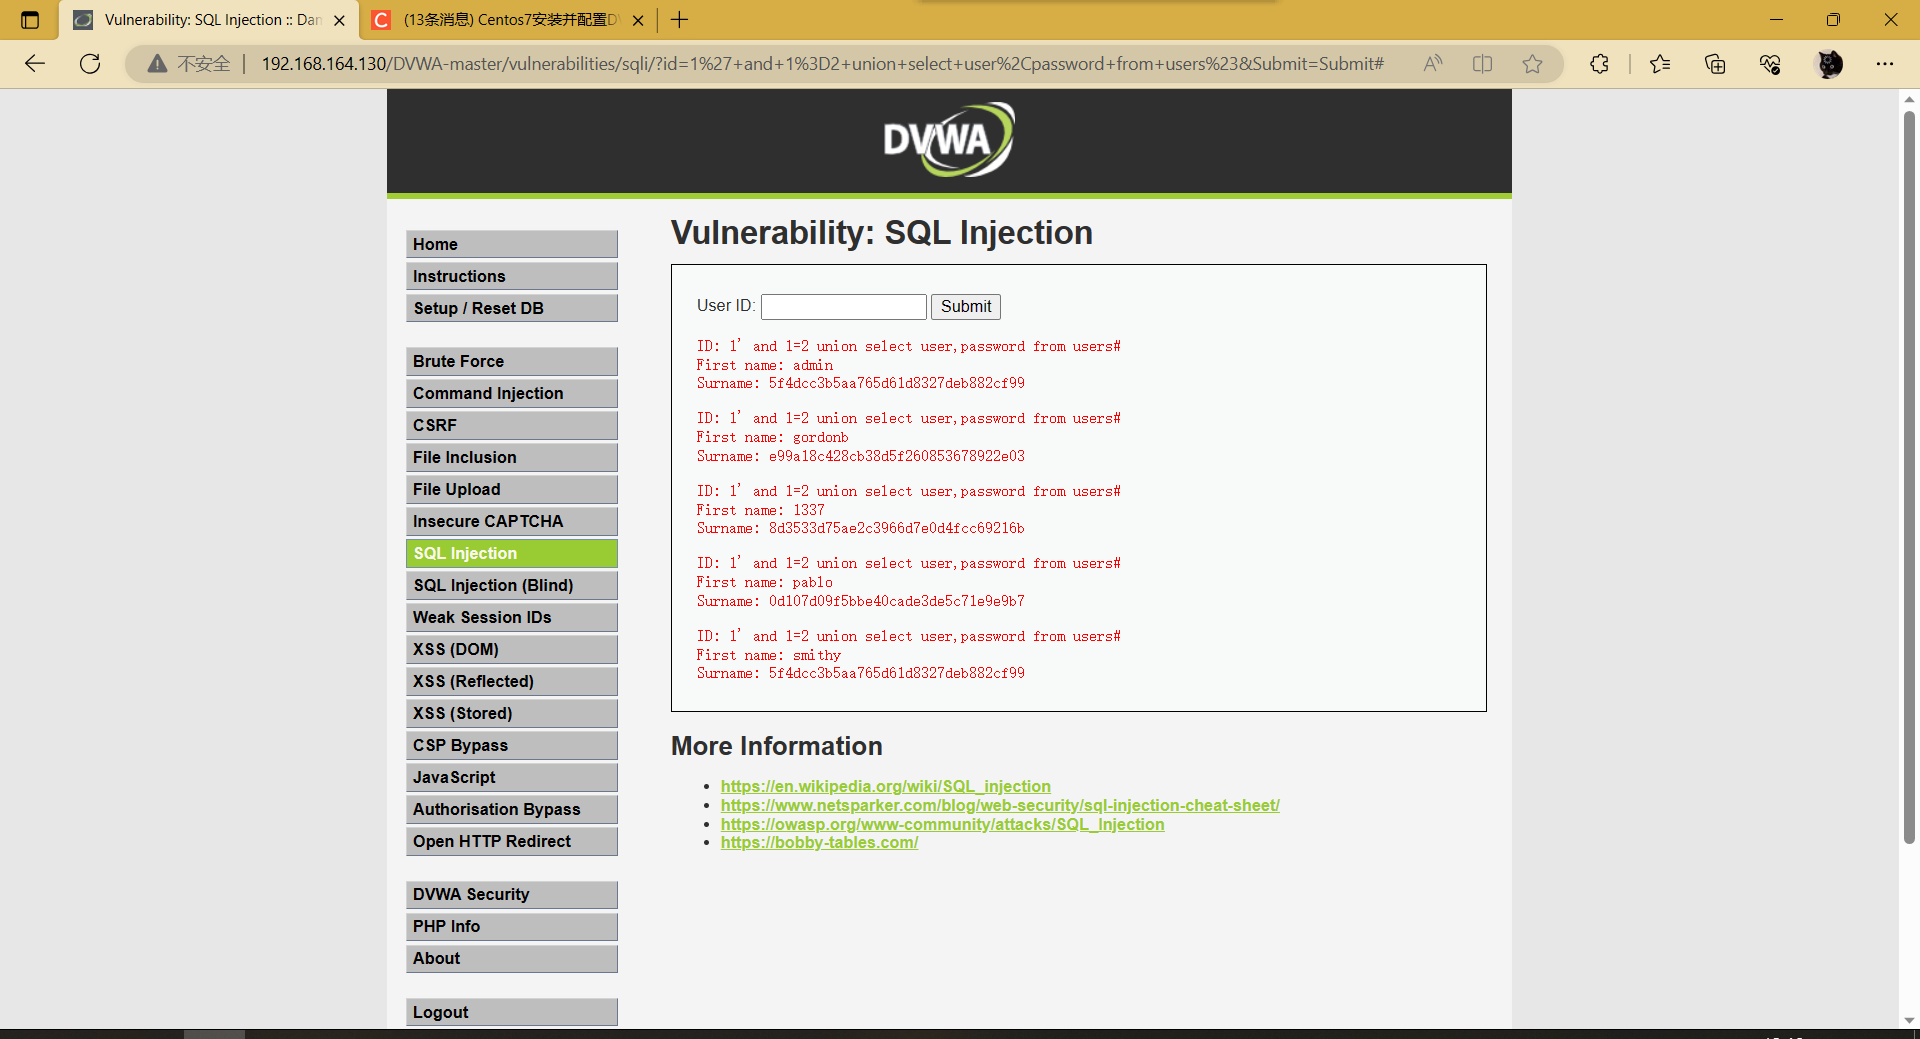
Task: Go to Insecure CAPTCHA
Action: (x=512, y=521)
